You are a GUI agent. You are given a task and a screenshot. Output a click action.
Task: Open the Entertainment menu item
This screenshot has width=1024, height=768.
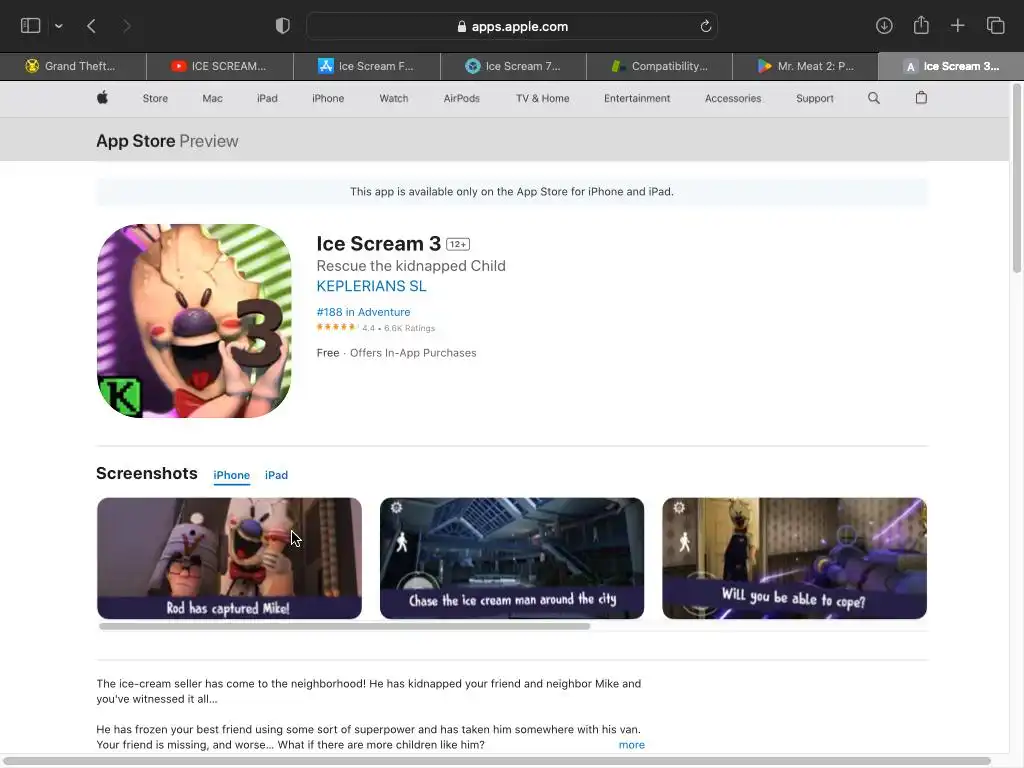[x=637, y=99]
